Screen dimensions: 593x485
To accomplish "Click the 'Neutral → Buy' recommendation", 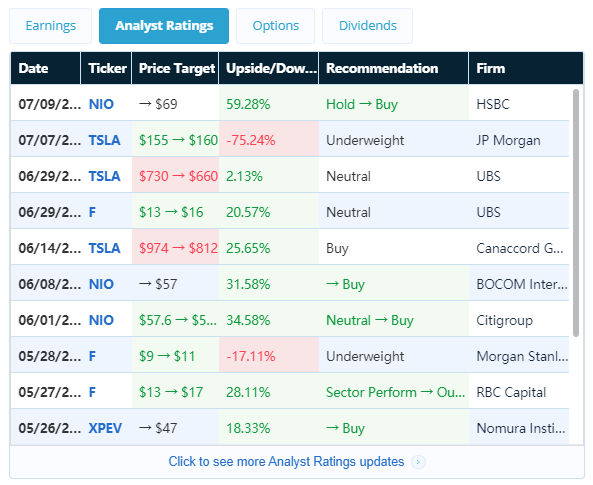I will click(370, 320).
